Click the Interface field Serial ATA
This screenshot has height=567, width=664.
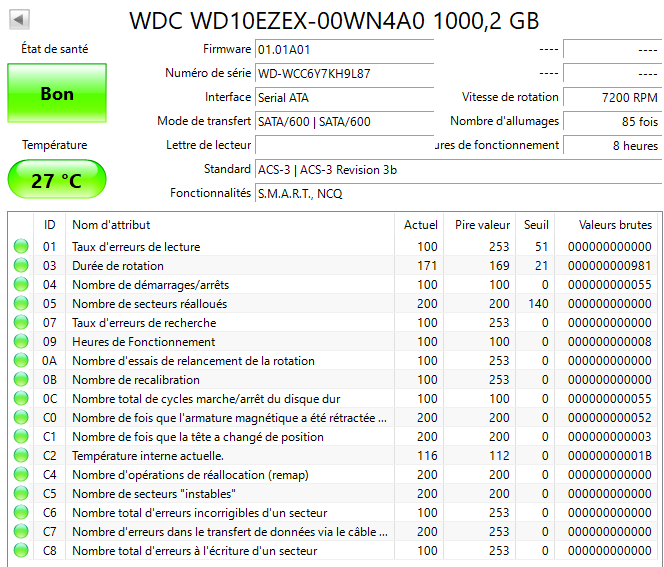pyautogui.click(x=344, y=98)
